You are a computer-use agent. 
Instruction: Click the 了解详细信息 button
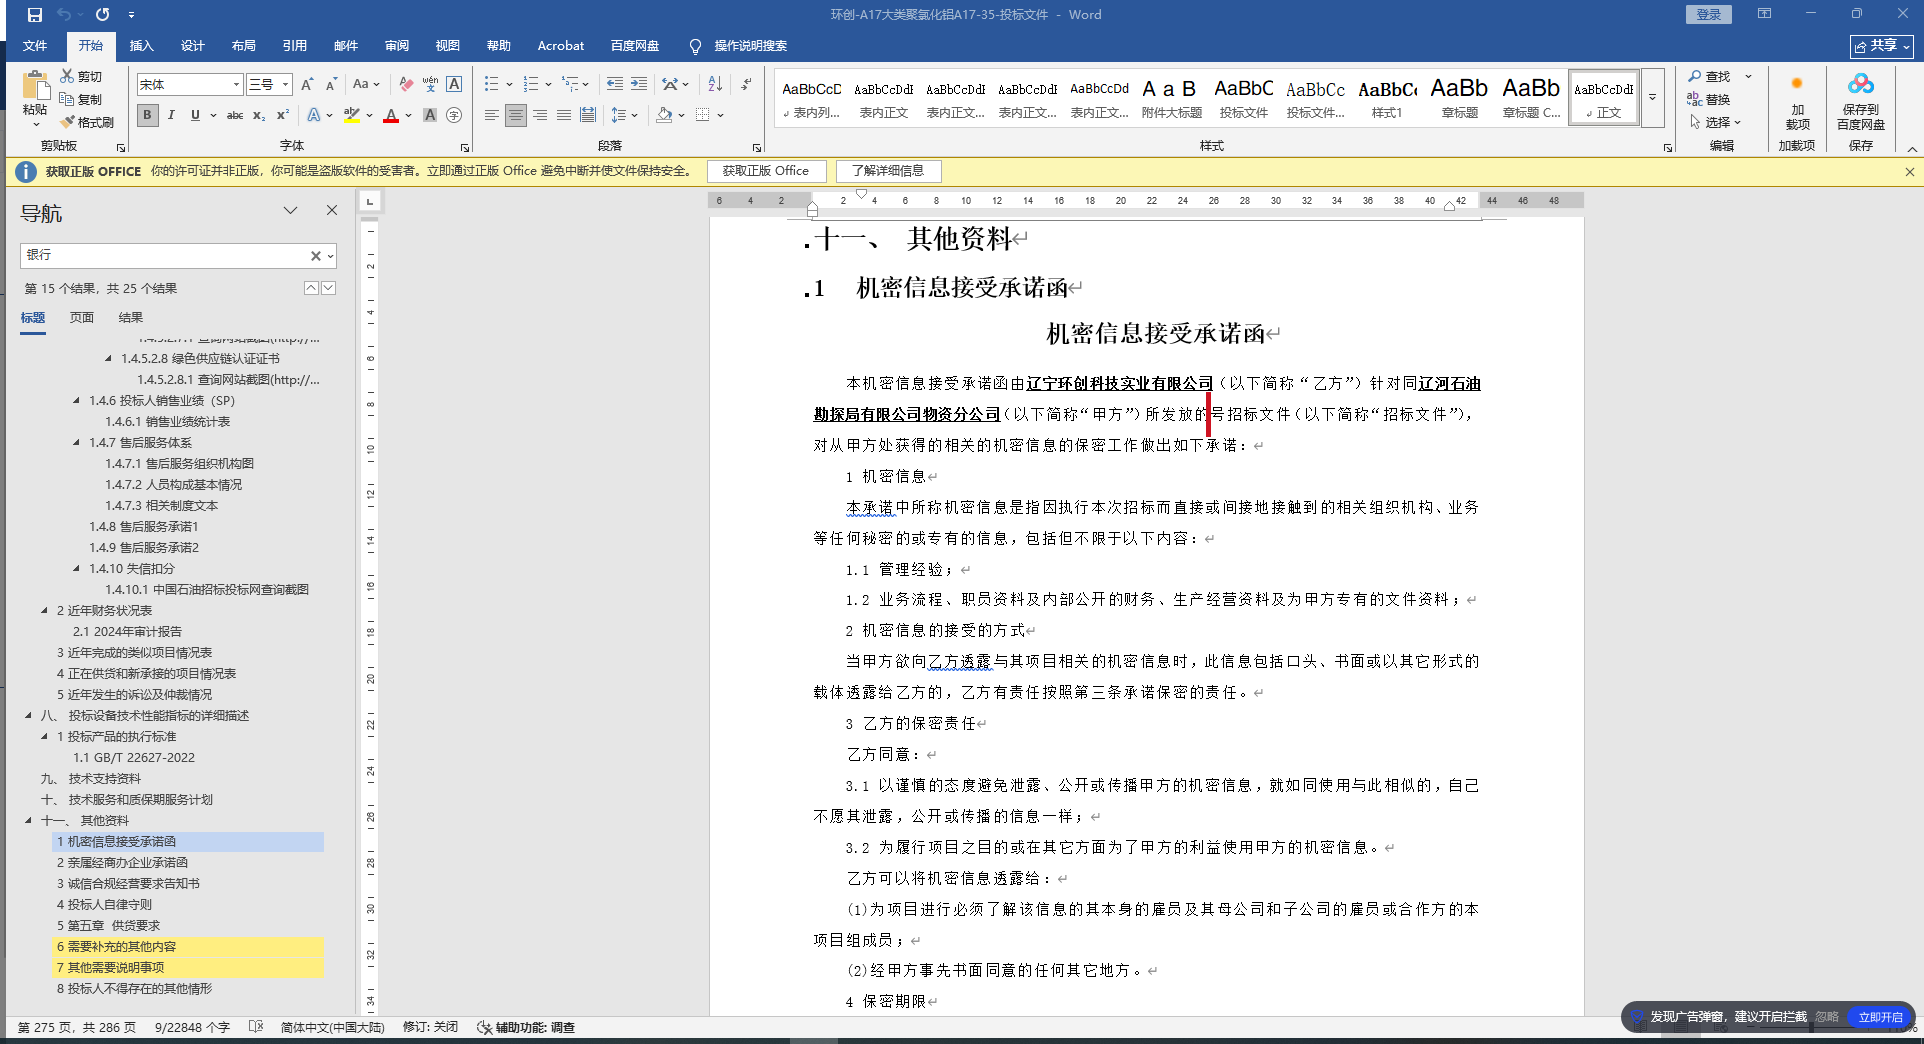pos(888,171)
